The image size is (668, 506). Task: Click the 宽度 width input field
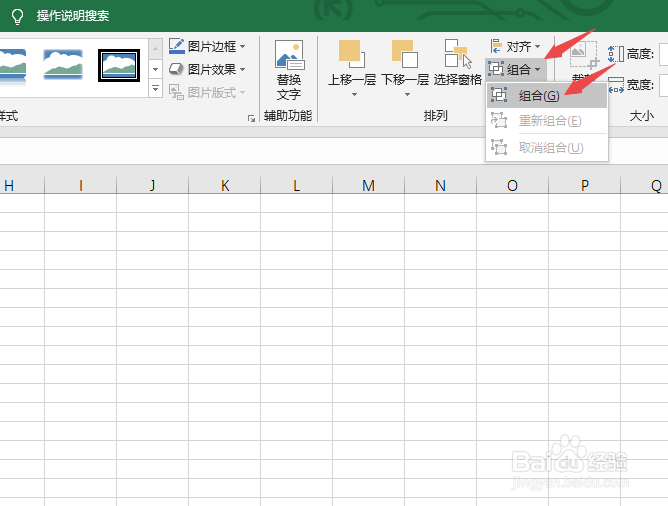pos(663,85)
